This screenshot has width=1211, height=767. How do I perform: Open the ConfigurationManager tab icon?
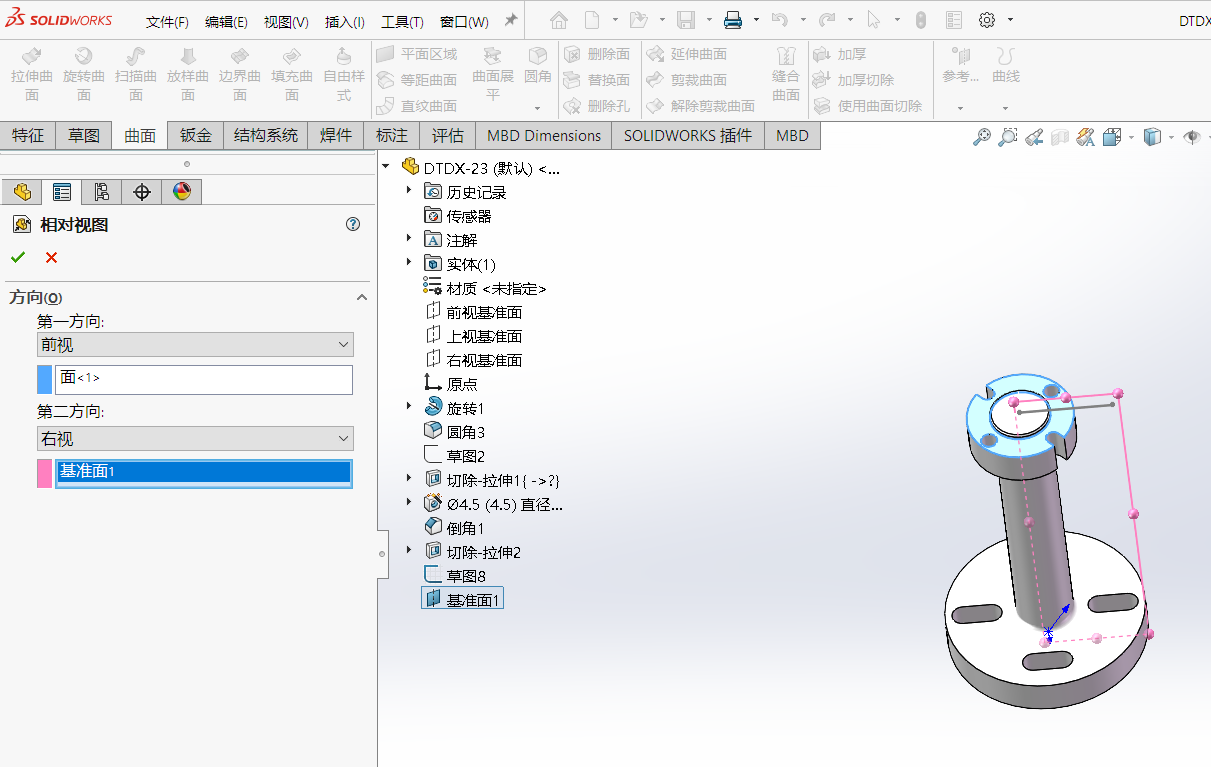point(101,192)
